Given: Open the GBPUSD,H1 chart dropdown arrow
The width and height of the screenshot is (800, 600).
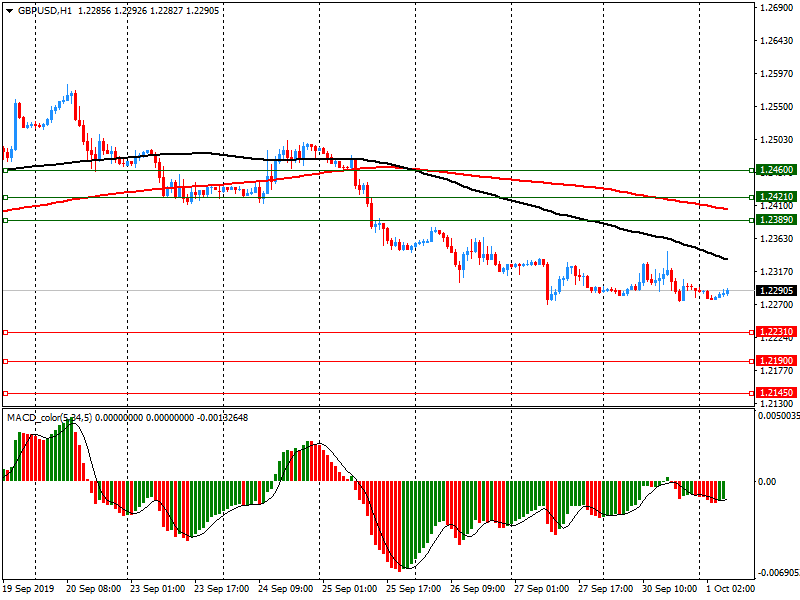Looking at the screenshot, I should pos(9,11).
